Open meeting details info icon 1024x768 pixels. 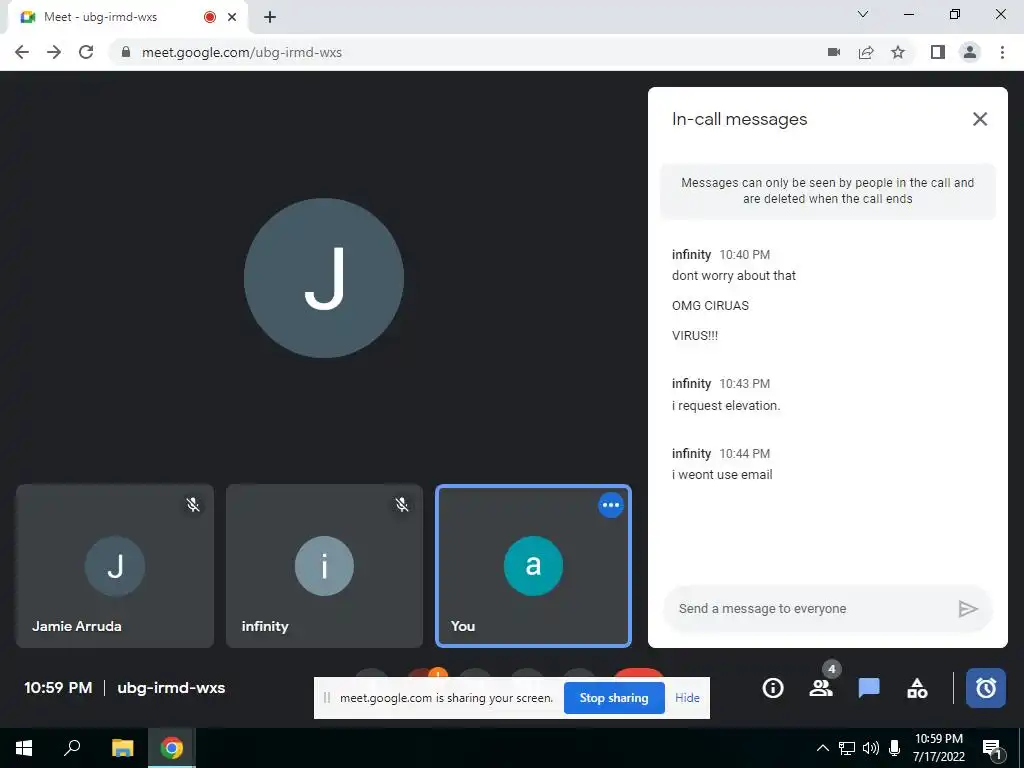click(773, 688)
